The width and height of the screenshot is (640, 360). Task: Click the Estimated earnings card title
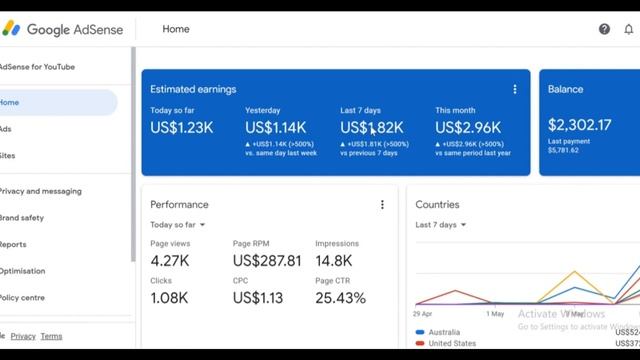tap(193, 89)
